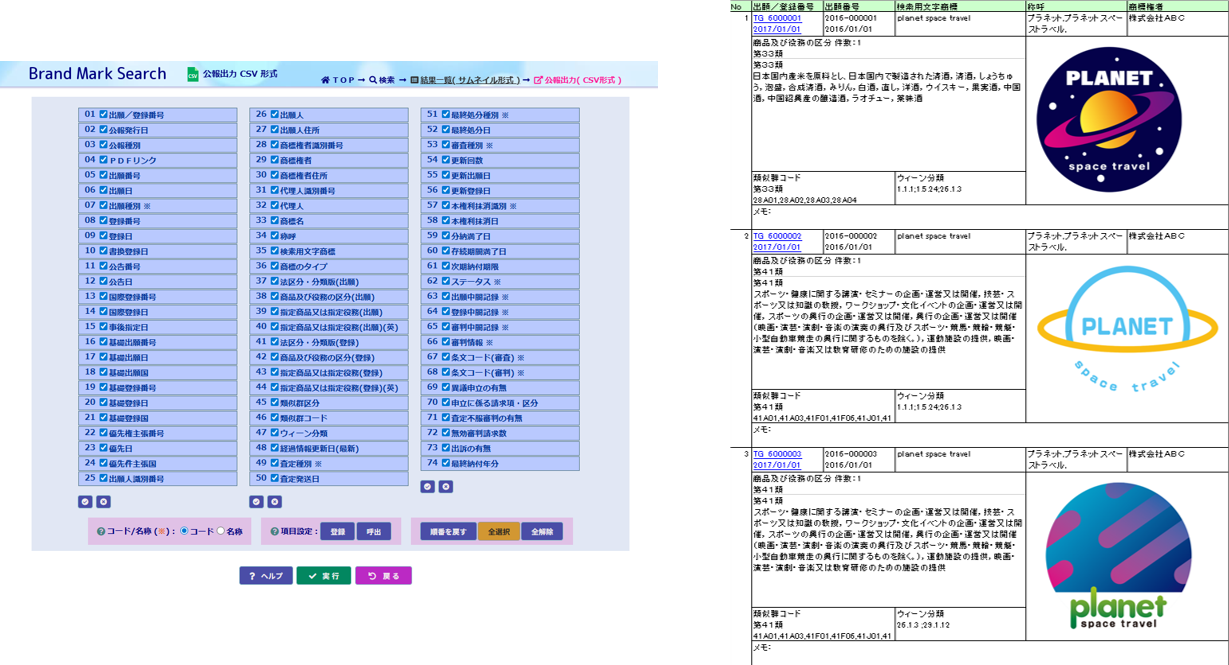
Task: Toggle 69 異議申立の有無 checkbox
Action: pos(446,388)
